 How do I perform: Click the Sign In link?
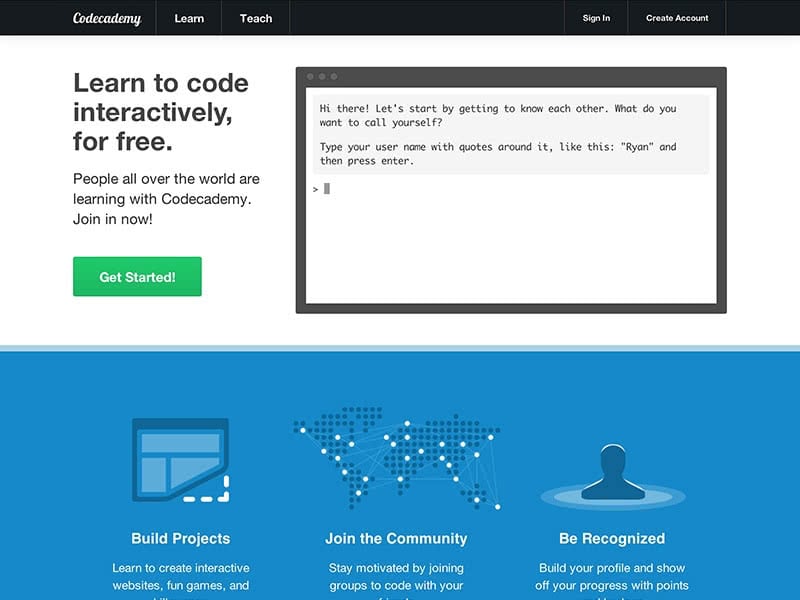(596, 18)
